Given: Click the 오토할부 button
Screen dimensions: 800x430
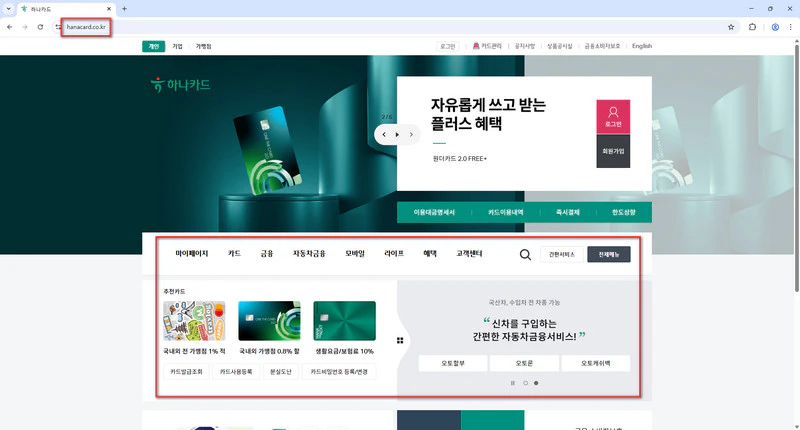Looking at the screenshot, I should 453,363.
